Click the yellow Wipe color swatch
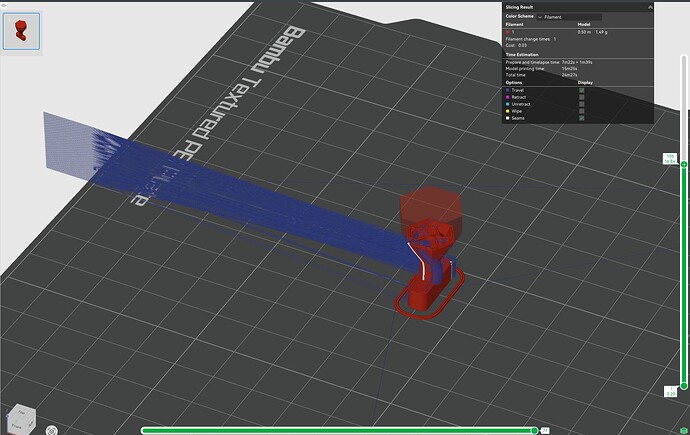This screenshot has height=435, width=690. pyautogui.click(x=507, y=111)
